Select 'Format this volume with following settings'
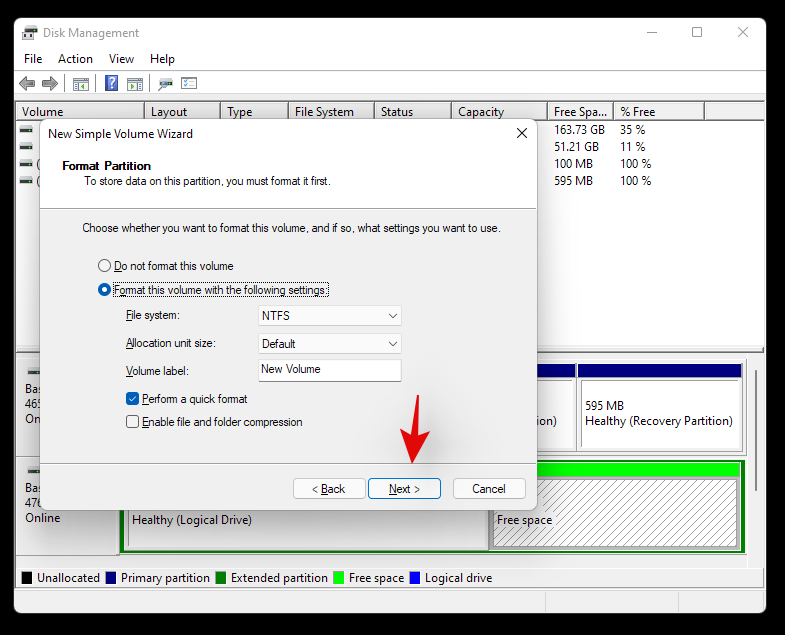Image resolution: width=785 pixels, height=635 pixels. (105, 290)
